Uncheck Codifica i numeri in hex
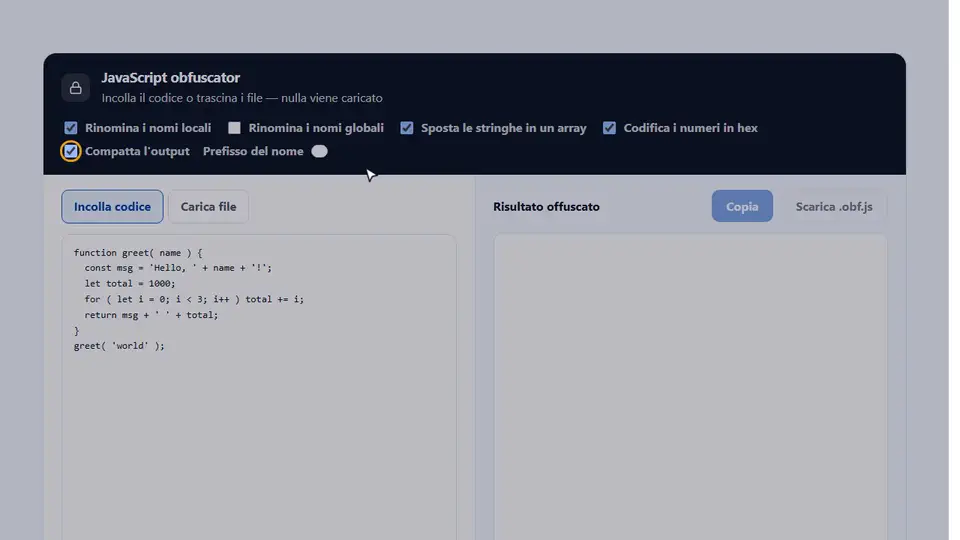 point(609,128)
